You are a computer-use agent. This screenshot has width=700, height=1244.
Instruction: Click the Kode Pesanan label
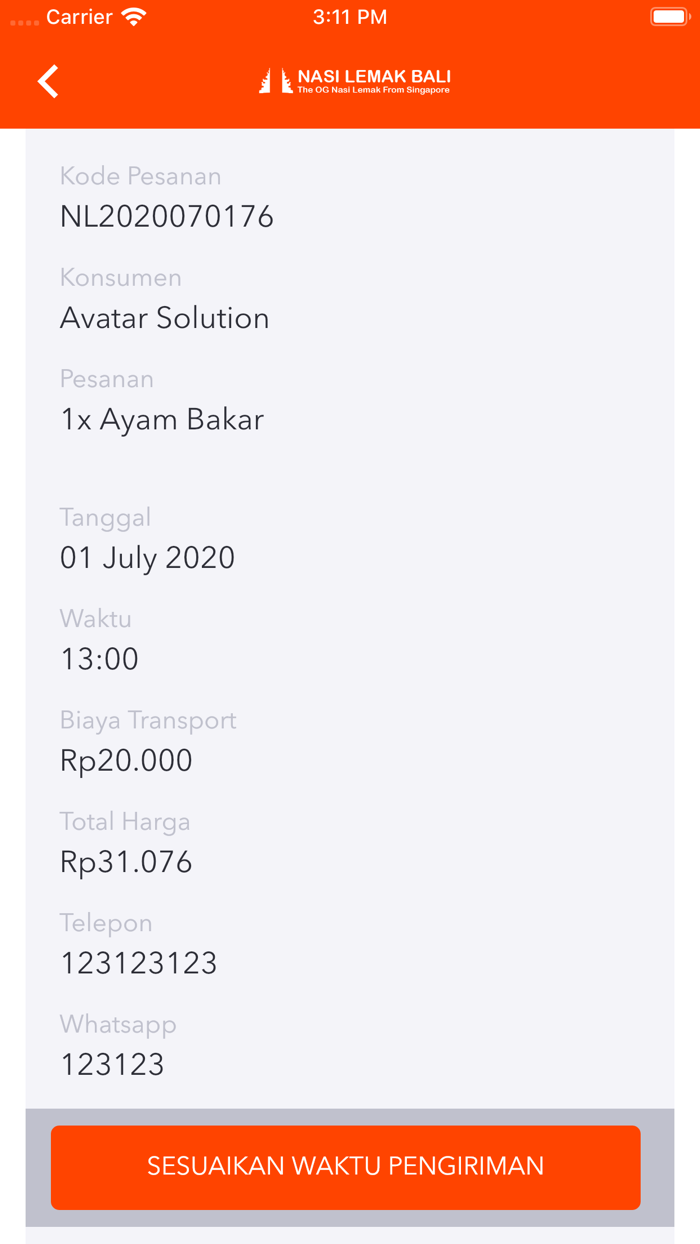point(141,176)
